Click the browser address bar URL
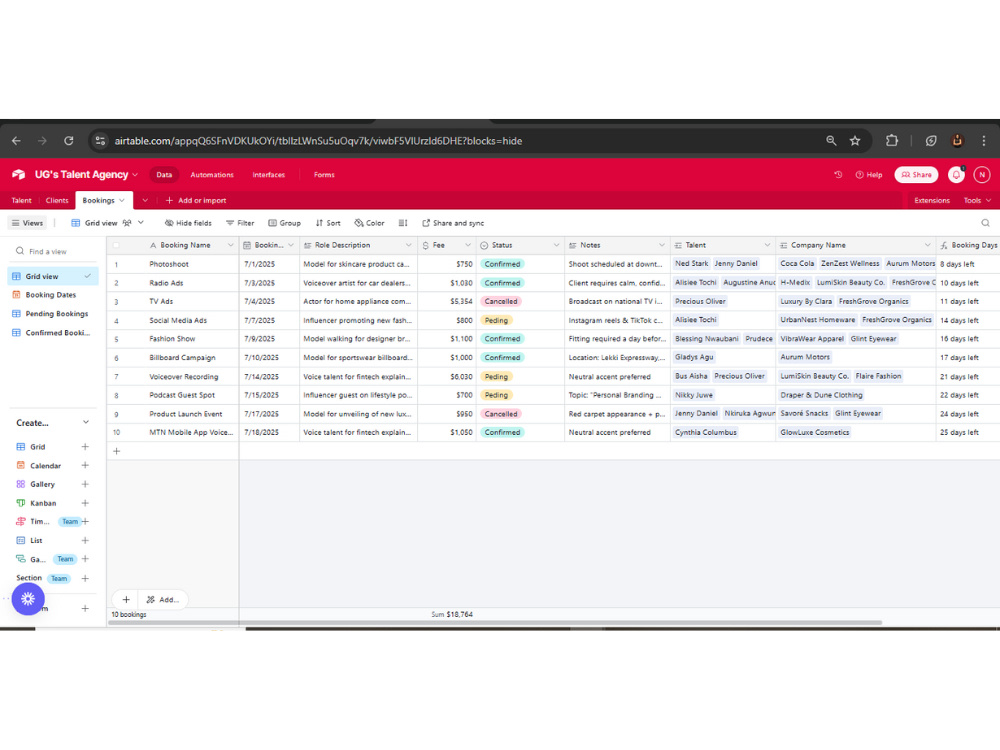This screenshot has height=750, width=1000. click(318, 141)
